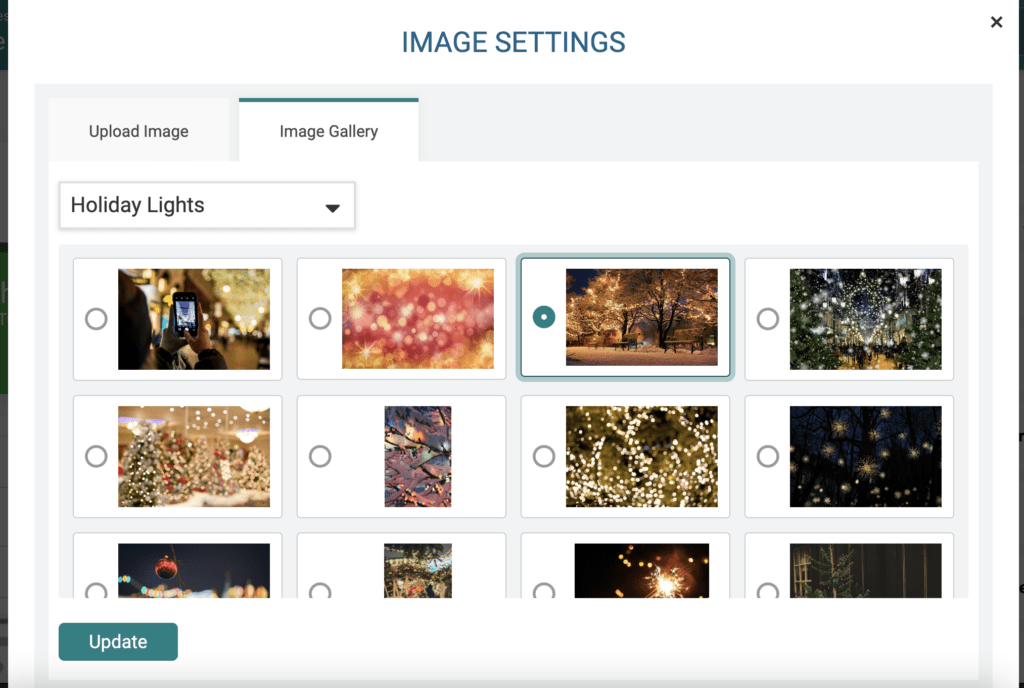Click the snowy park trees thumbnail

point(642,317)
